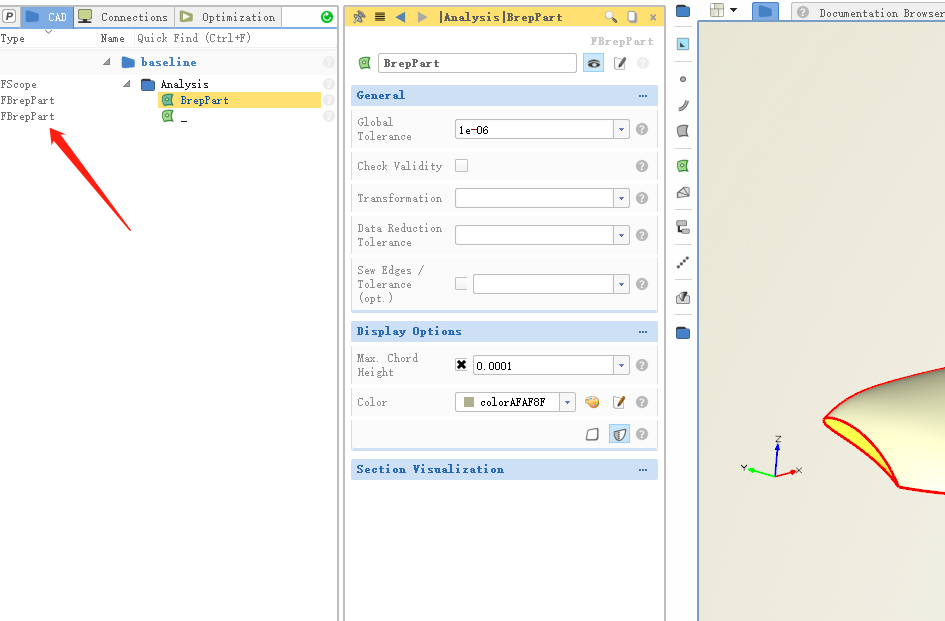
Task: Show help for Transformation
Action: coord(642,198)
